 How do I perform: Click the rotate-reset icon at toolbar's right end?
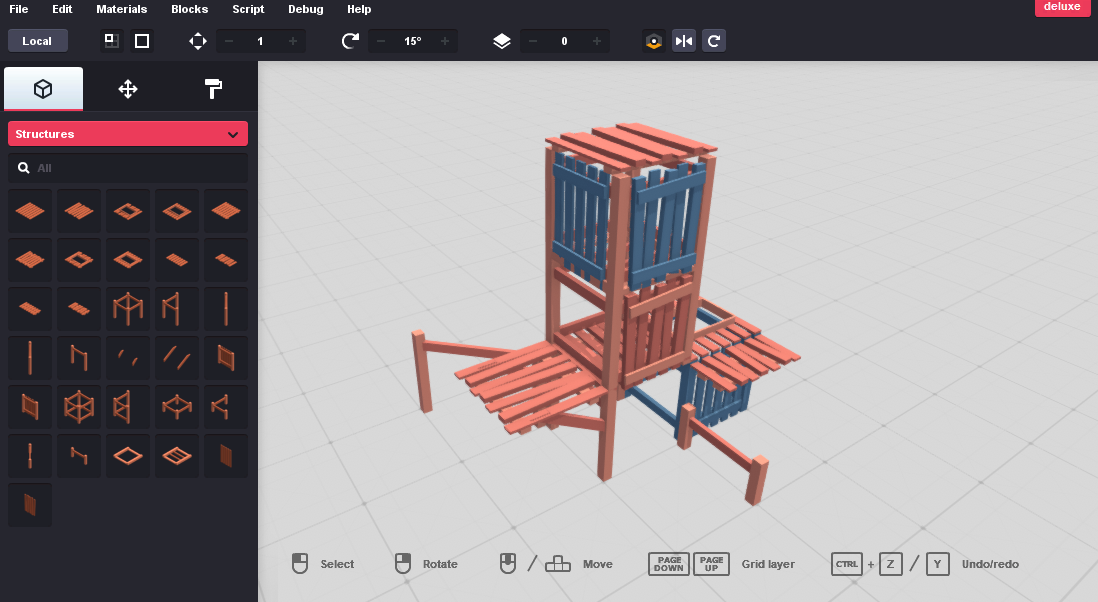click(x=714, y=41)
